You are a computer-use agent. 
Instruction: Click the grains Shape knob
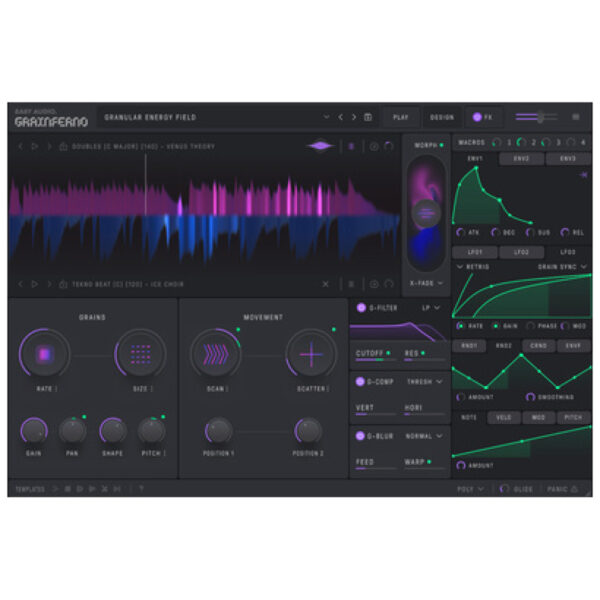pyautogui.click(x=112, y=431)
